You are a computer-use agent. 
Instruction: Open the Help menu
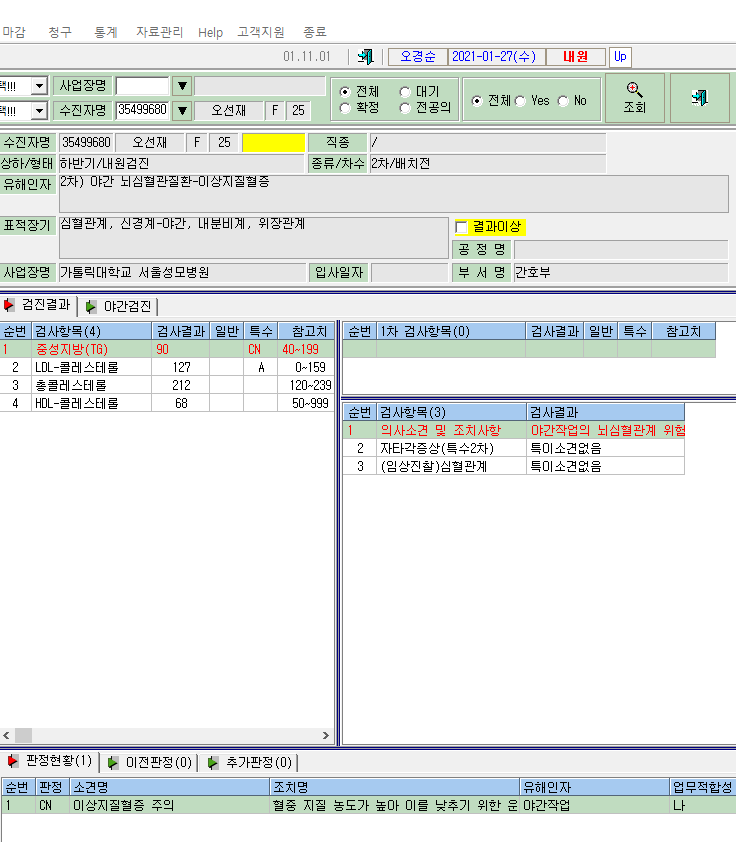point(210,33)
